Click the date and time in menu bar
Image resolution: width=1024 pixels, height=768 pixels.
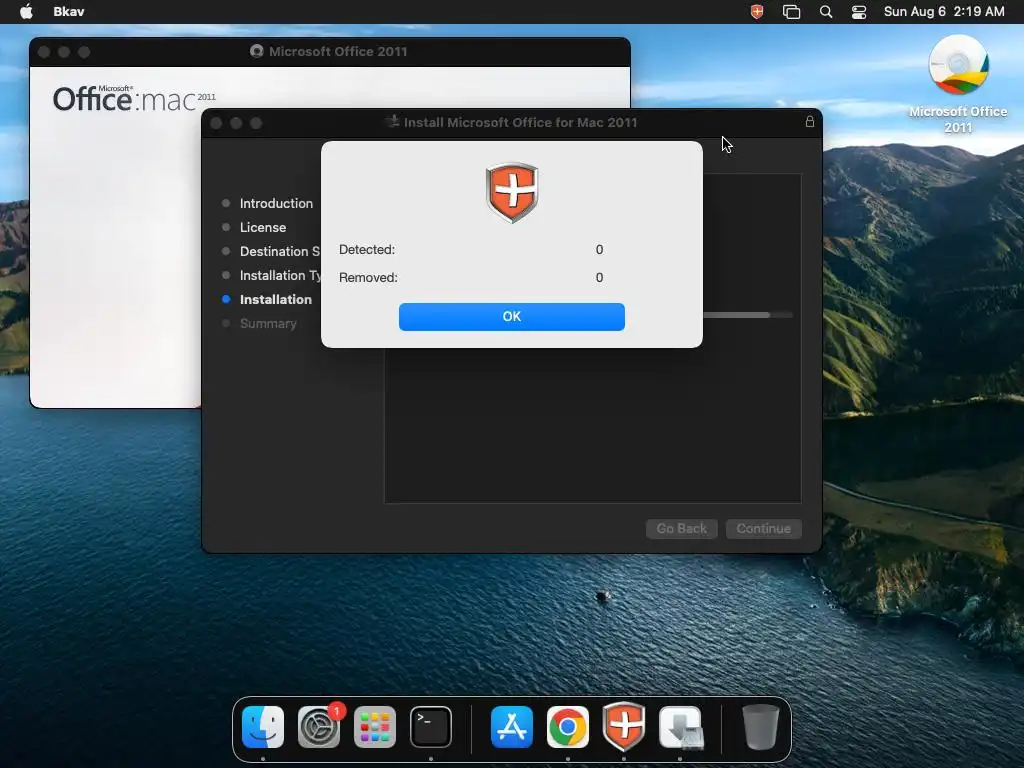coord(944,12)
